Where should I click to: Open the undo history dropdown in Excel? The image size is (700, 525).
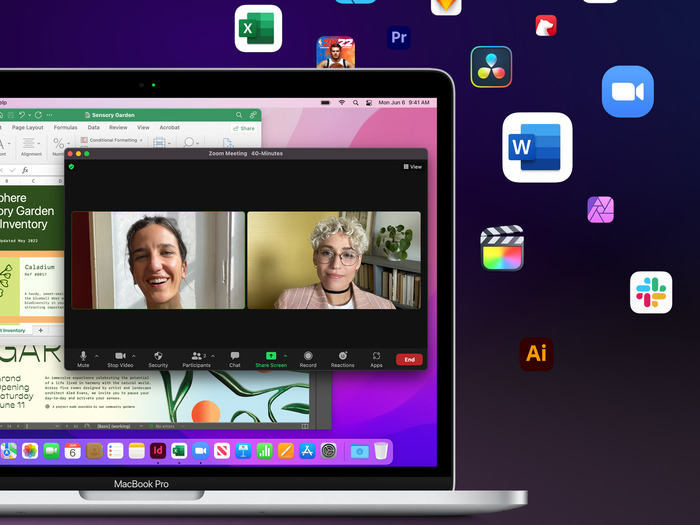click(29, 115)
